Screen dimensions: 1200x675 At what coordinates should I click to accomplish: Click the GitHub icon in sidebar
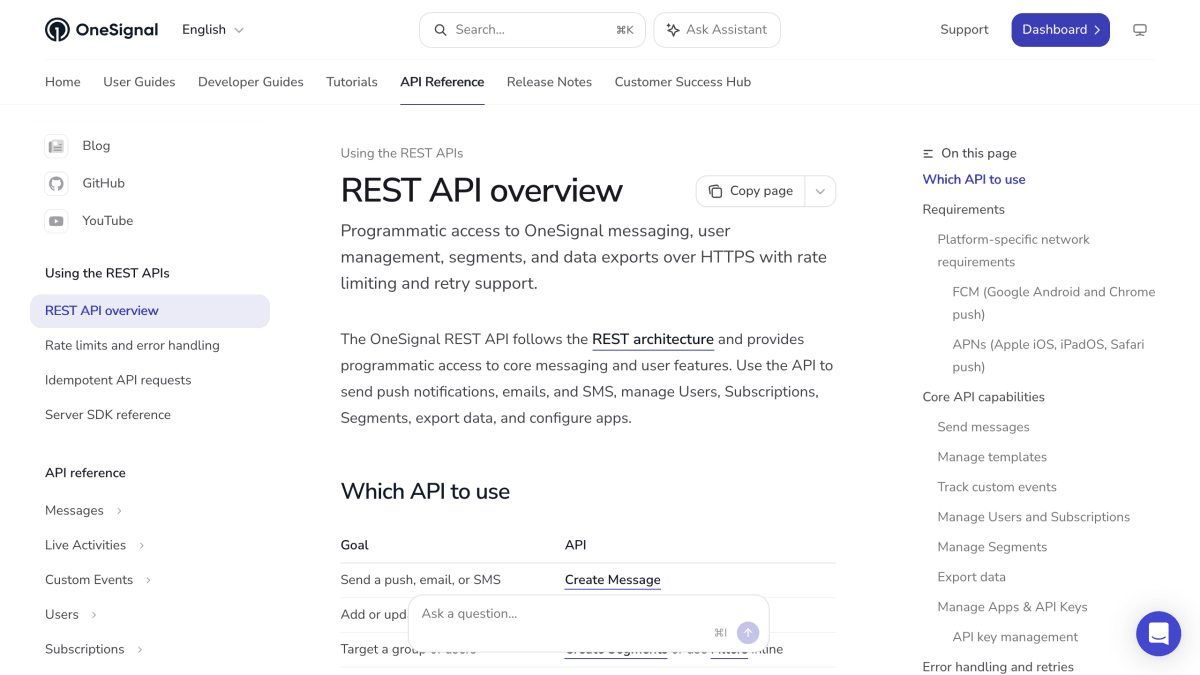[x=56, y=184]
